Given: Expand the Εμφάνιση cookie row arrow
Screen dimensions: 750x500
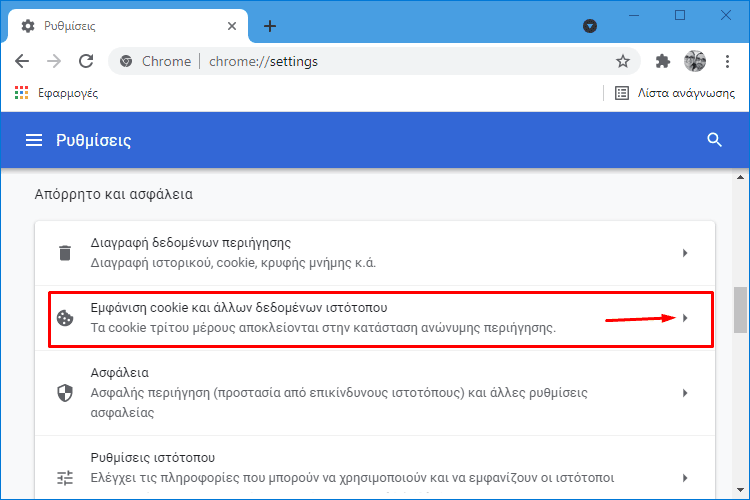Looking at the screenshot, I should [x=685, y=318].
